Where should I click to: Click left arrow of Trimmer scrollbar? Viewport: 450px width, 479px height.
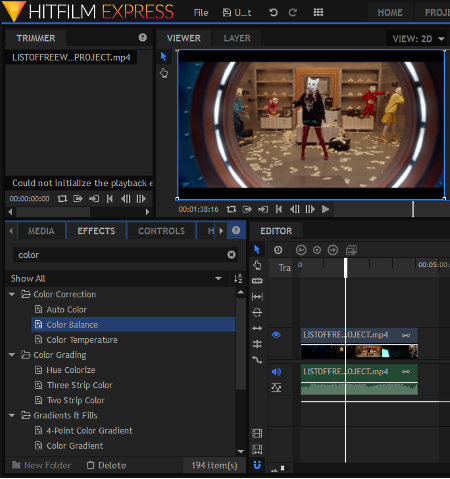coord(10,212)
